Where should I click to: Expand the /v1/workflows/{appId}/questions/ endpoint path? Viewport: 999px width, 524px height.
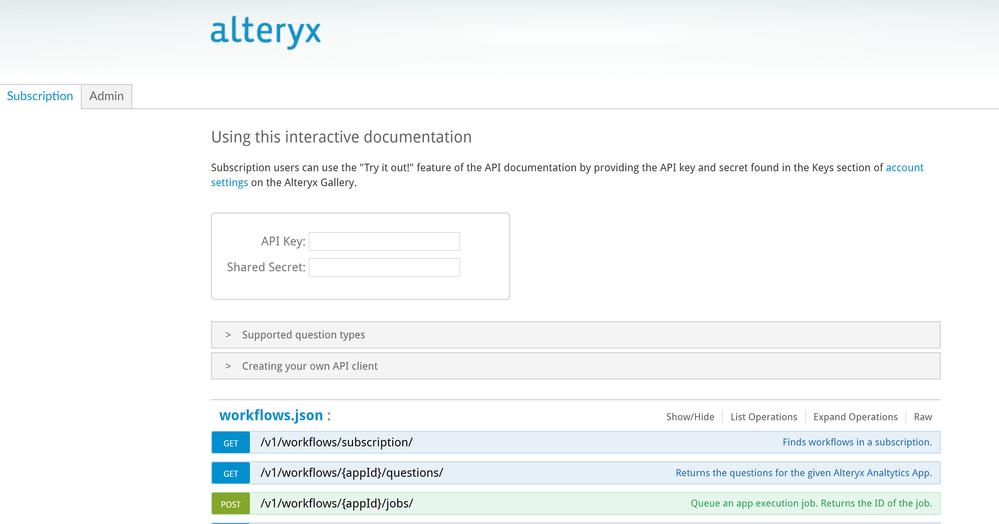pos(352,473)
